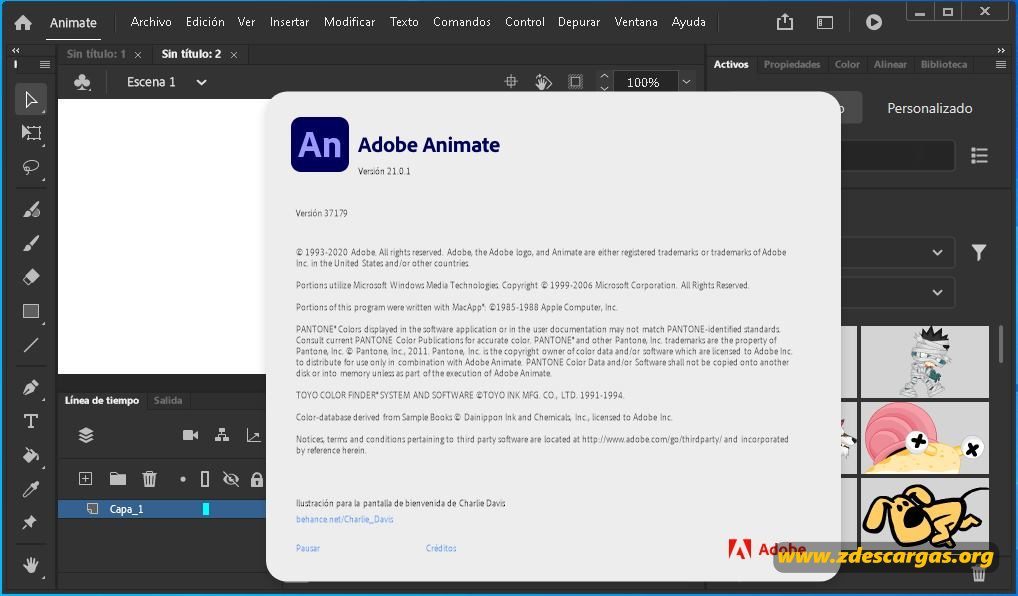Expand the first Assets category dropdown chevron
Image resolution: width=1018 pixels, height=596 pixels.
point(937,253)
